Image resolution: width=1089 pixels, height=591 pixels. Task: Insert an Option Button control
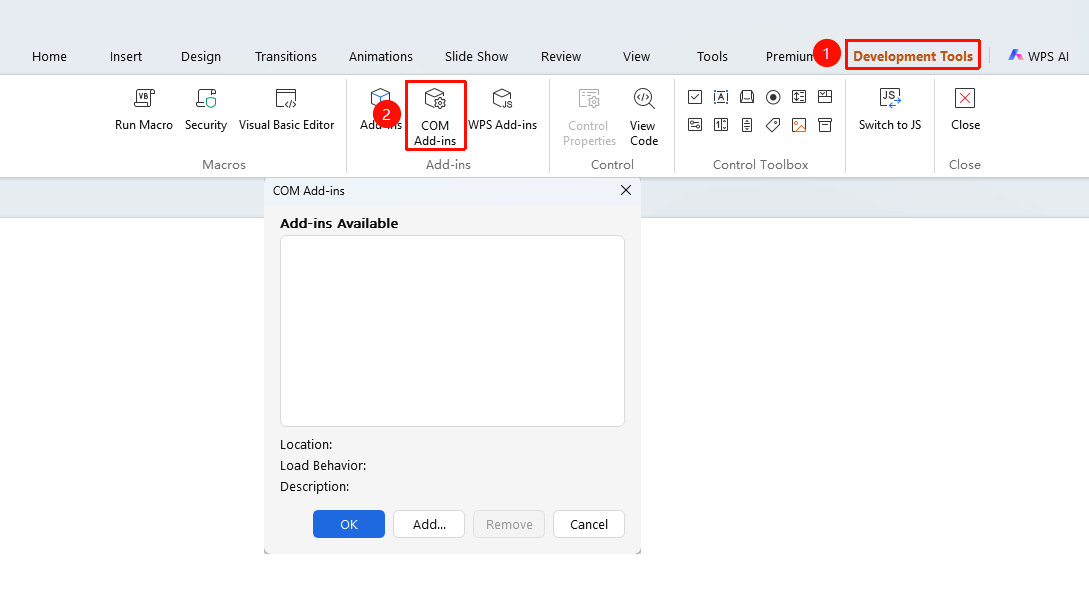click(773, 97)
